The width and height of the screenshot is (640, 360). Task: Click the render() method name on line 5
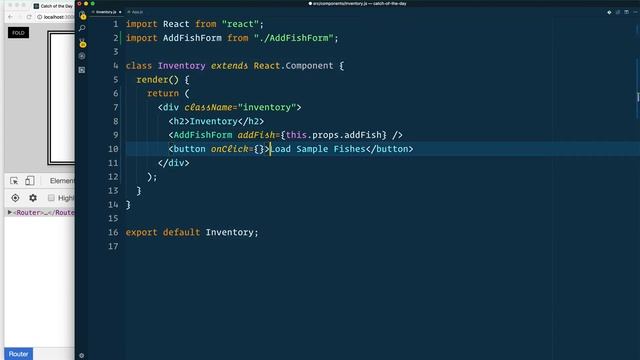point(157,80)
